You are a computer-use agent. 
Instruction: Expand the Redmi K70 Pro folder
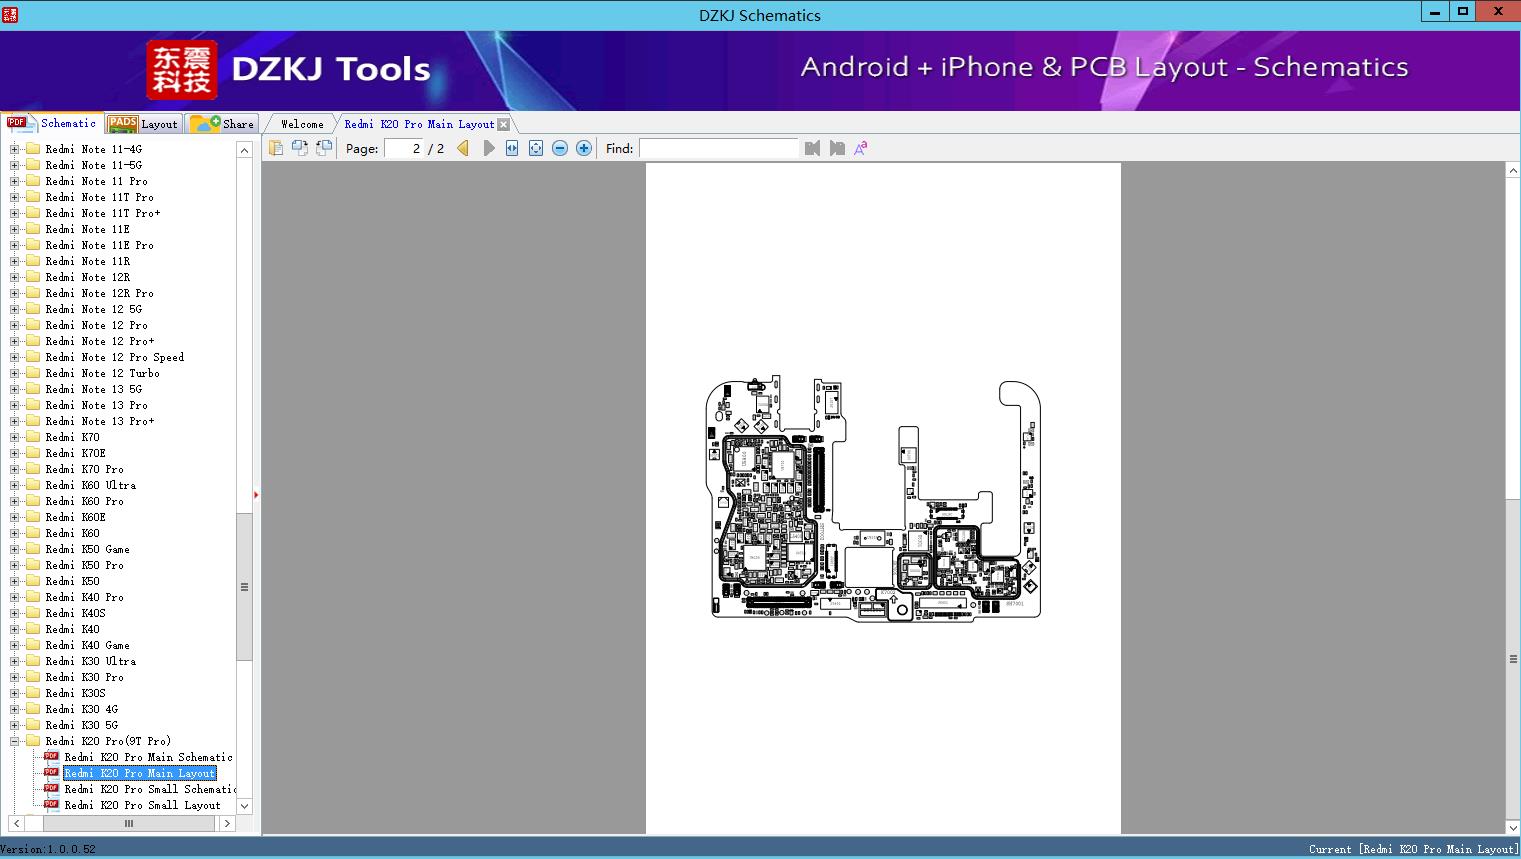[14, 469]
